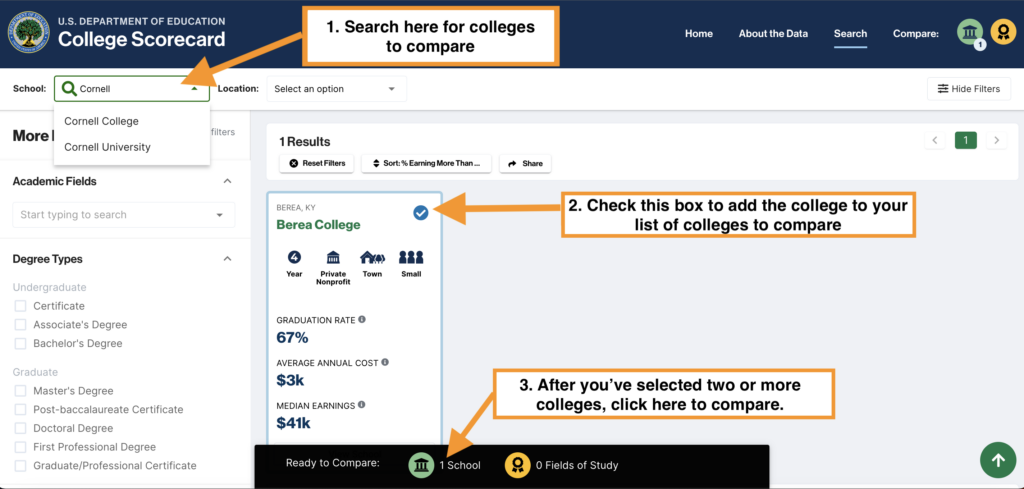1024x489 pixels.
Task: Go to Home in top navigation
Action: (x=699, y=34)
